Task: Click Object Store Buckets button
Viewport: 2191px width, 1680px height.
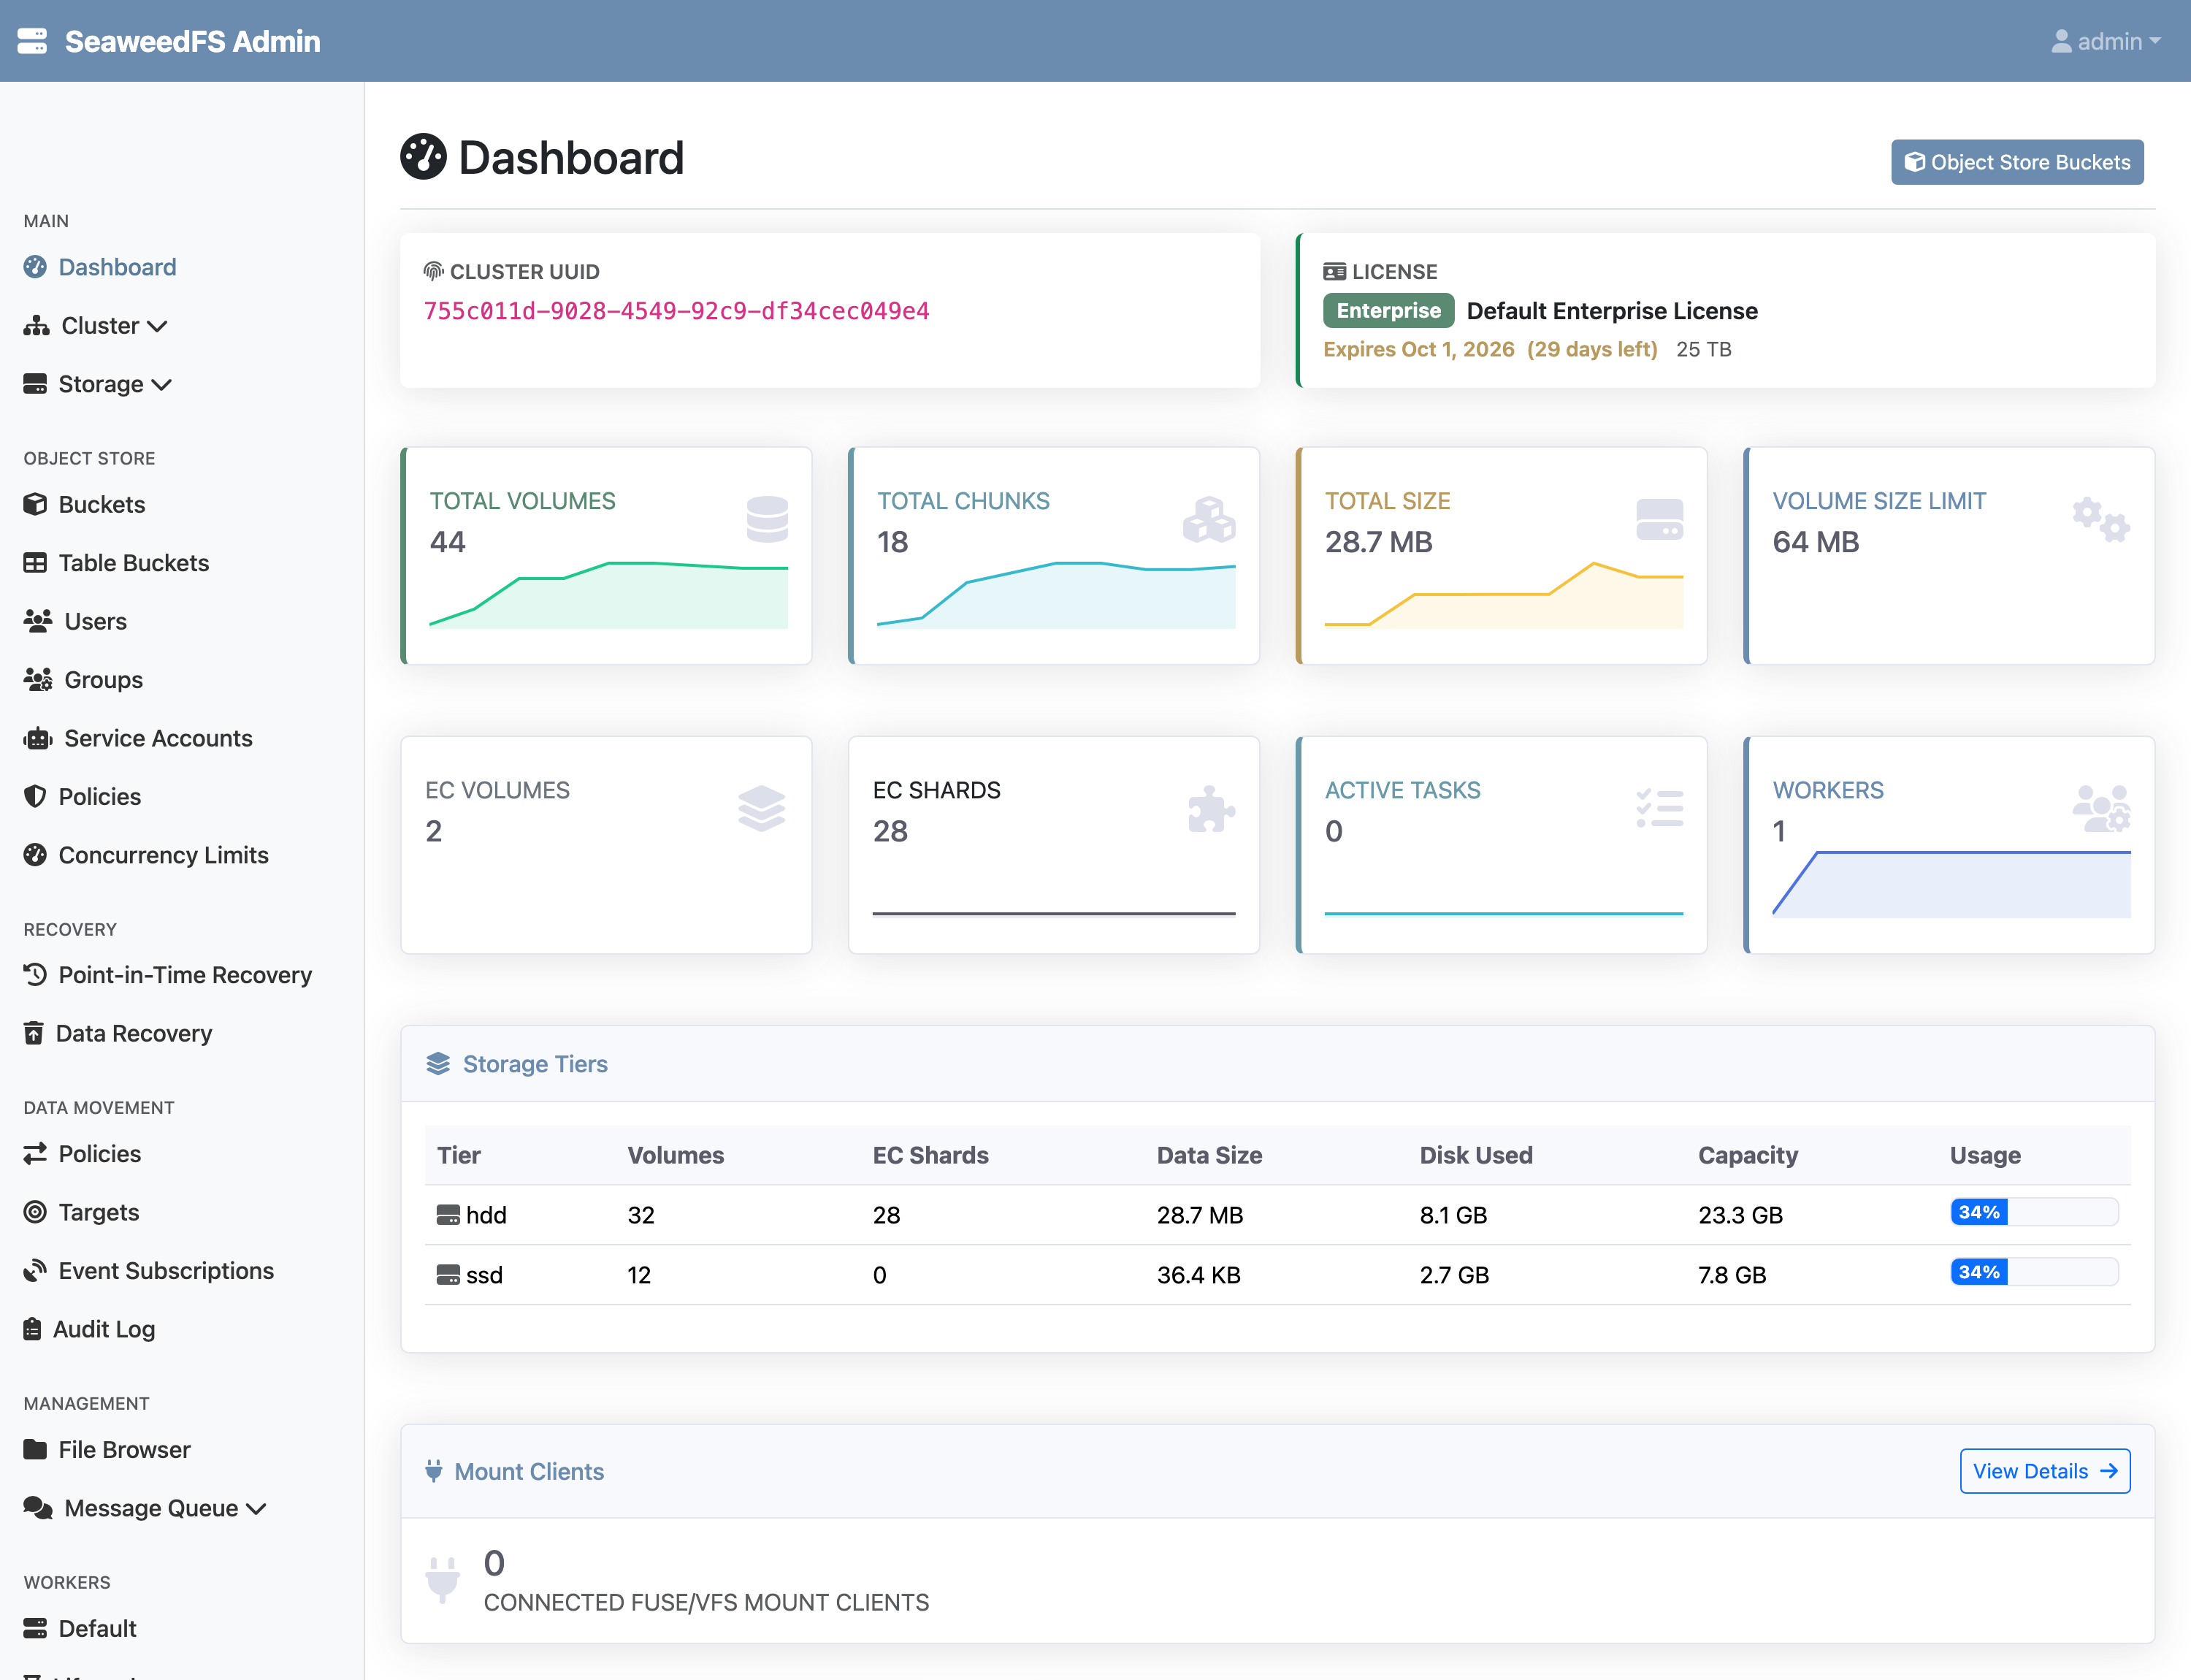Action: click(2017, 162)
